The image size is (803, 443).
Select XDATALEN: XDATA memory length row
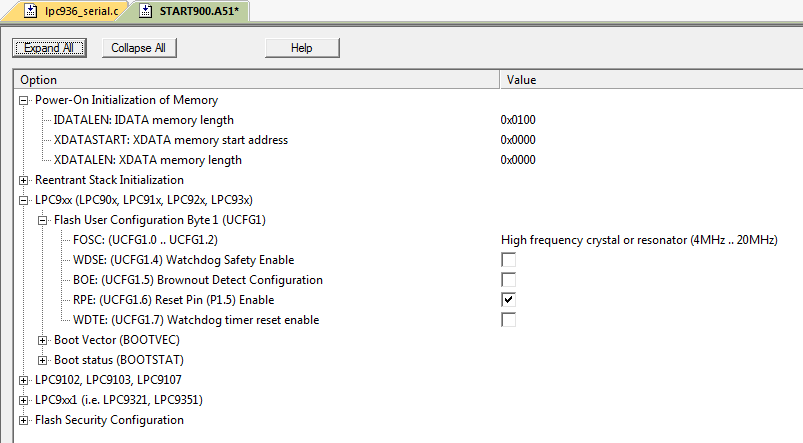[147, 160]
